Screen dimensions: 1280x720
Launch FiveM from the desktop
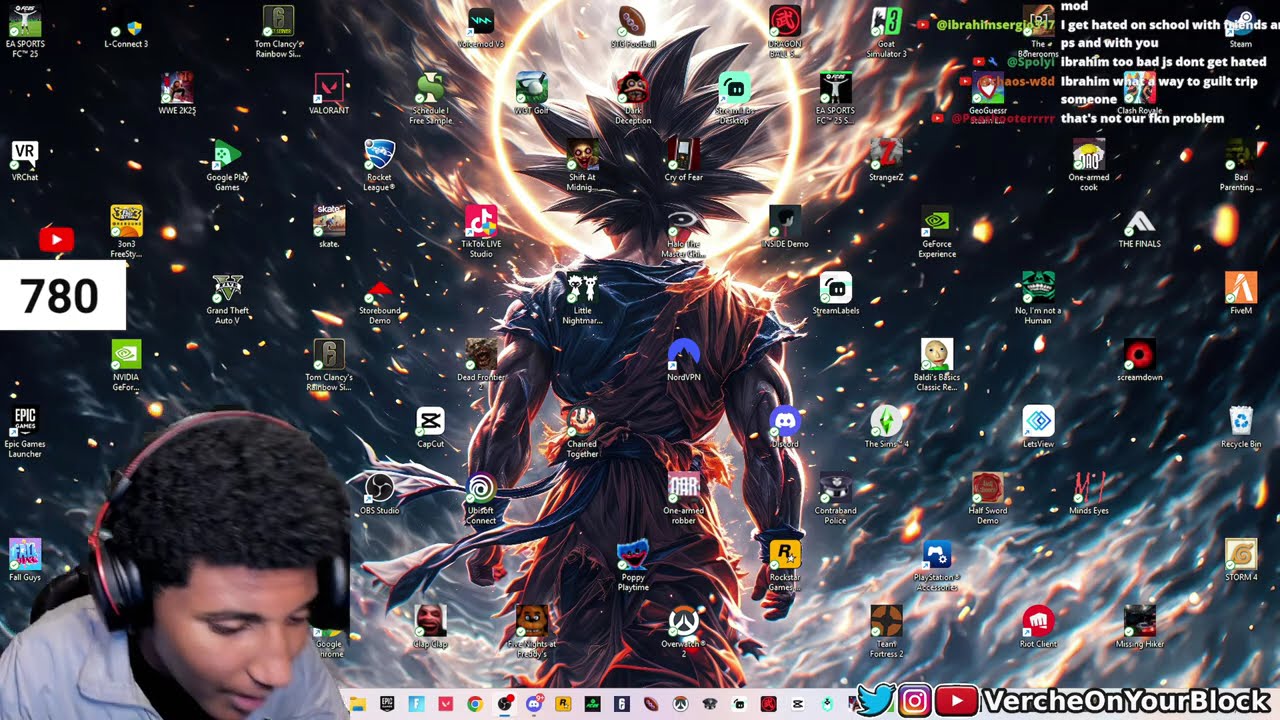coord(1241,294)
